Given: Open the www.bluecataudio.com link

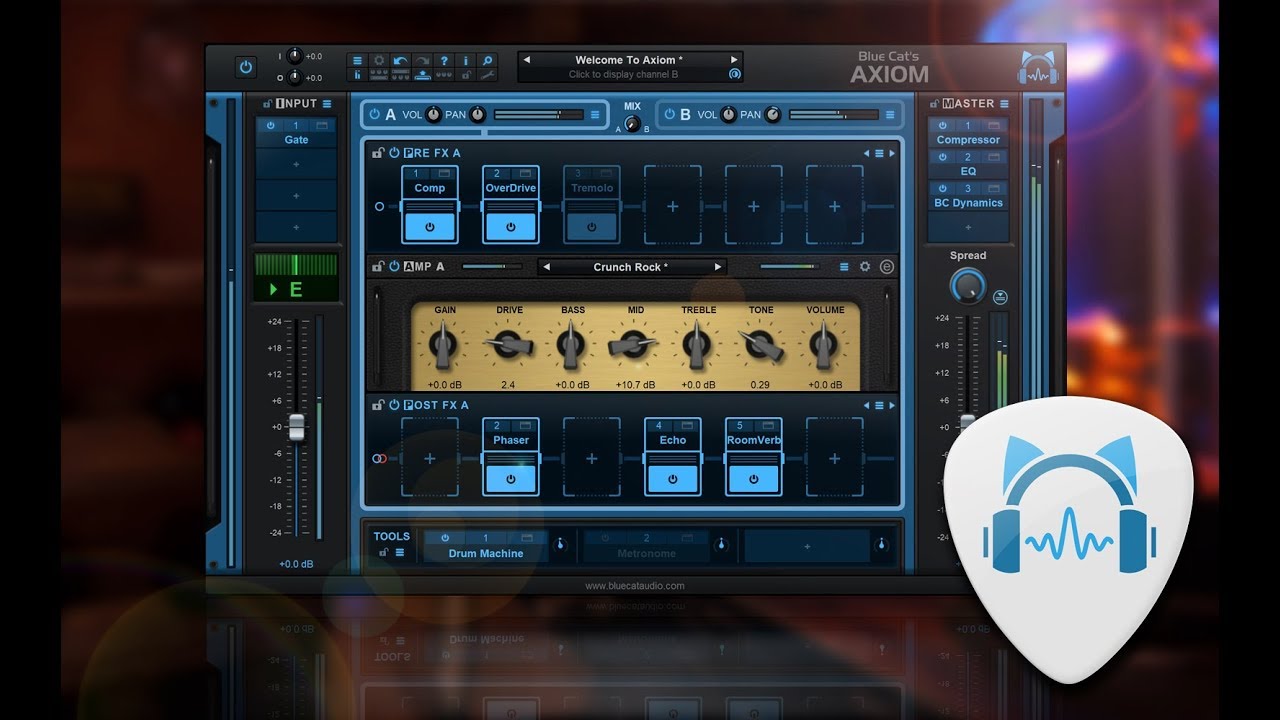Looking at the screenshot, I should pos(634,586).
